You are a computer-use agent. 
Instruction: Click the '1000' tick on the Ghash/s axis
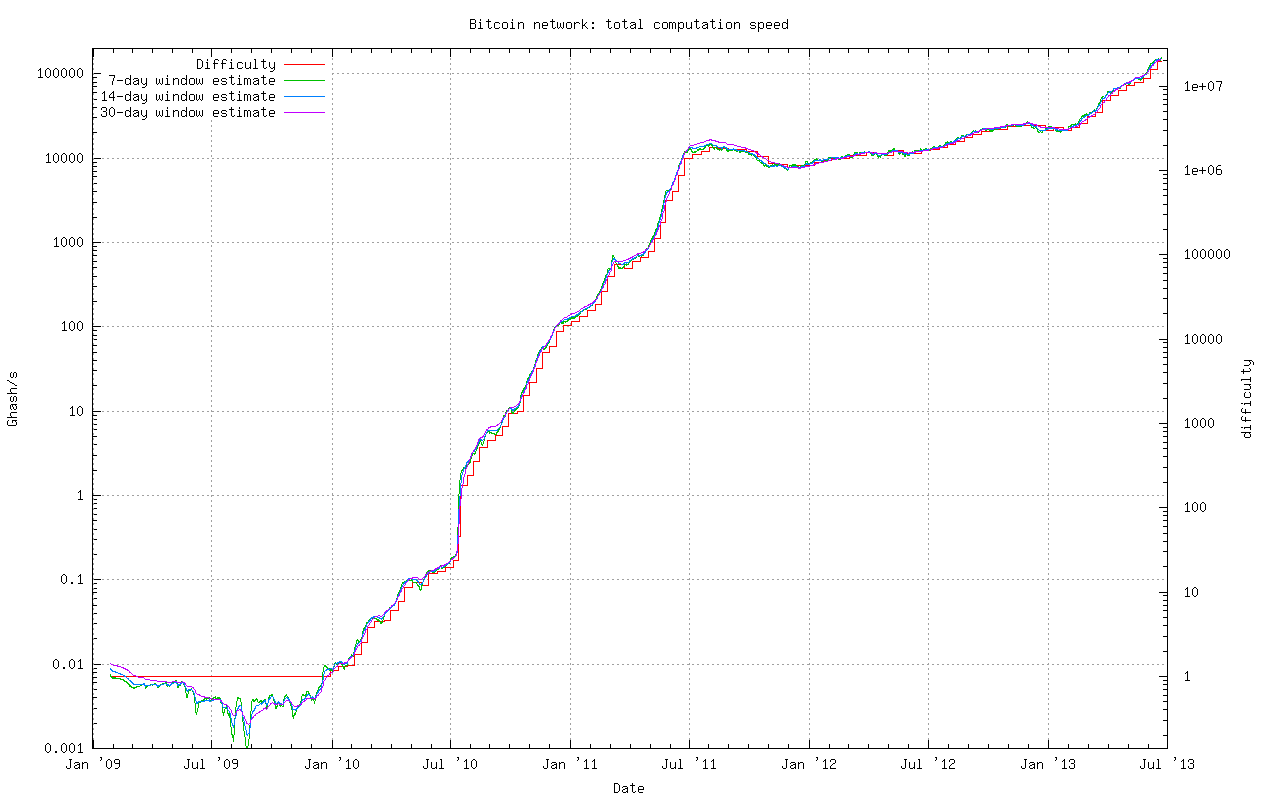68,243
